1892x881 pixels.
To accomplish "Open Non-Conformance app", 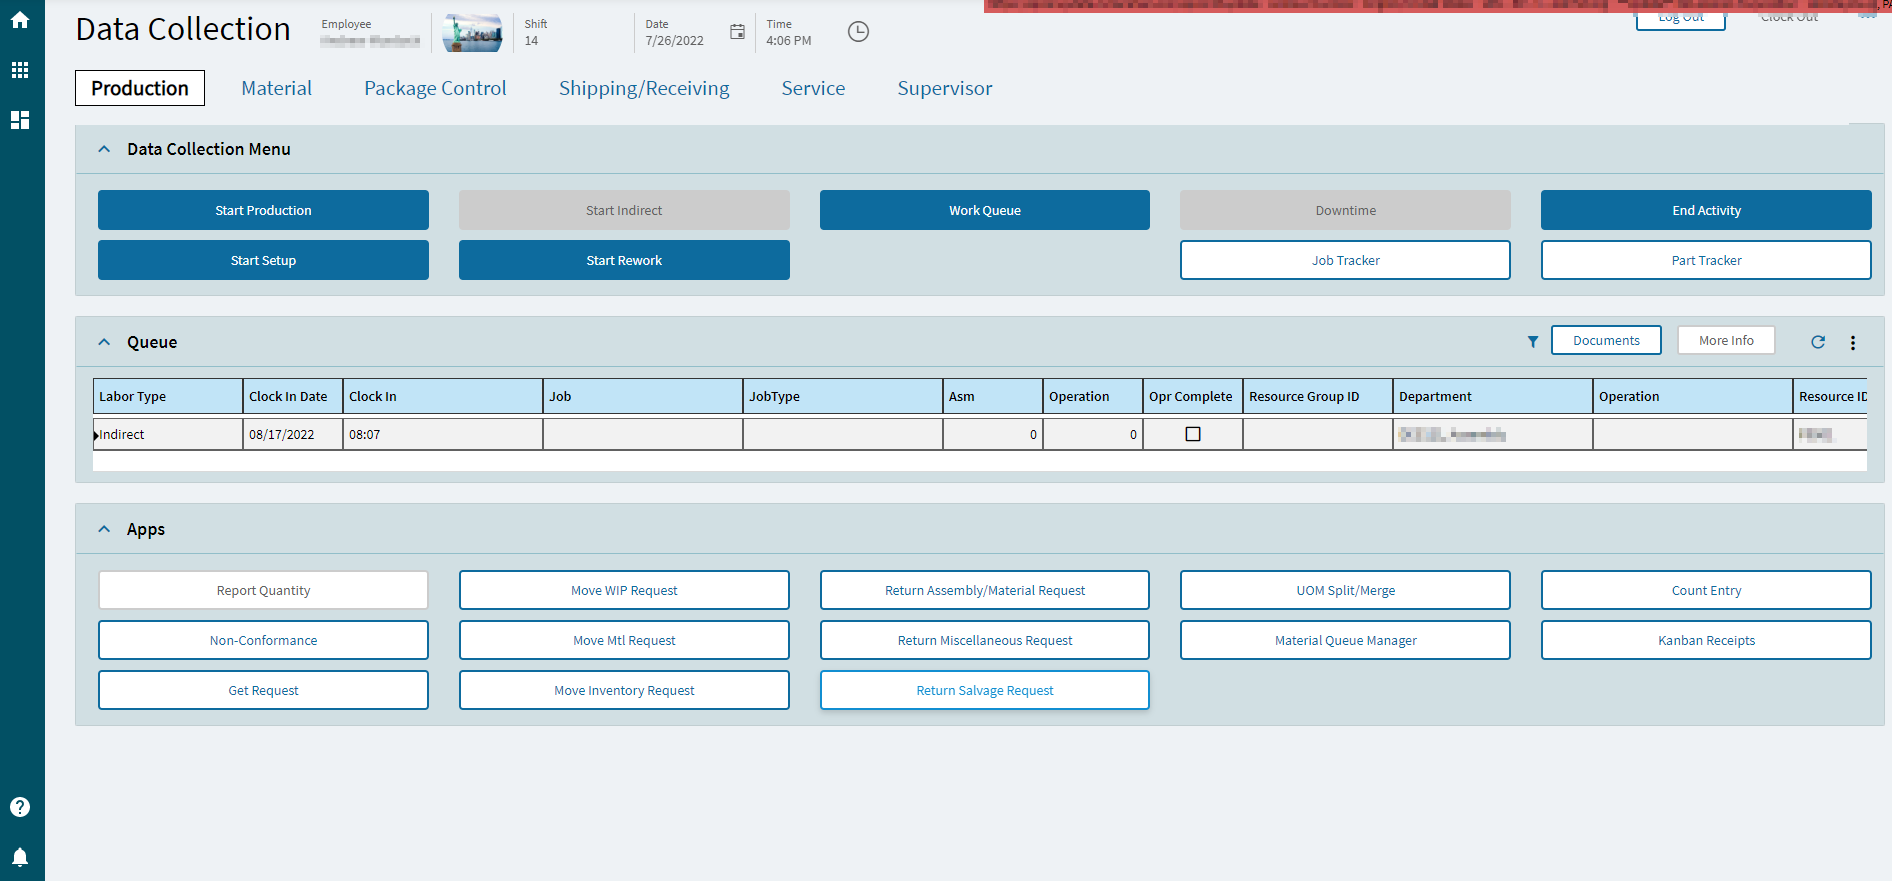I will (263, 640).
